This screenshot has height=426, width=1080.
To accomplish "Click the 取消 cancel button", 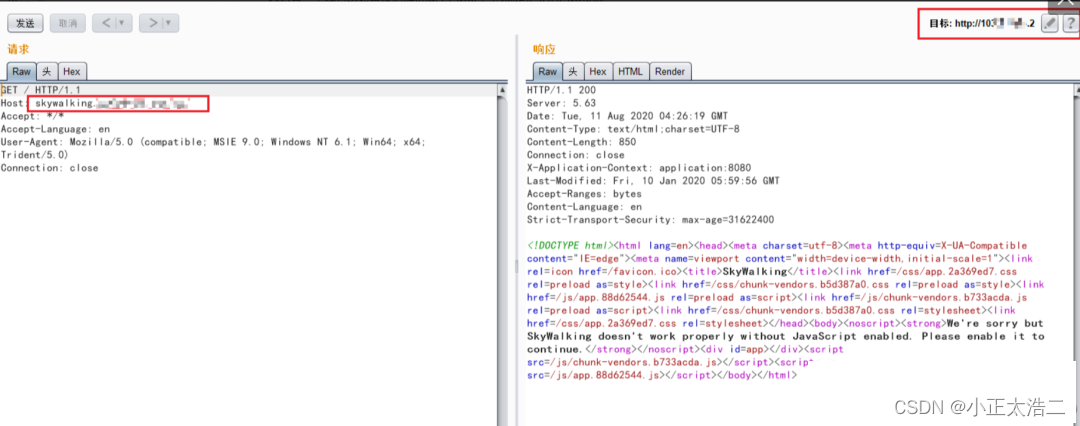I will tap(68, 23).
